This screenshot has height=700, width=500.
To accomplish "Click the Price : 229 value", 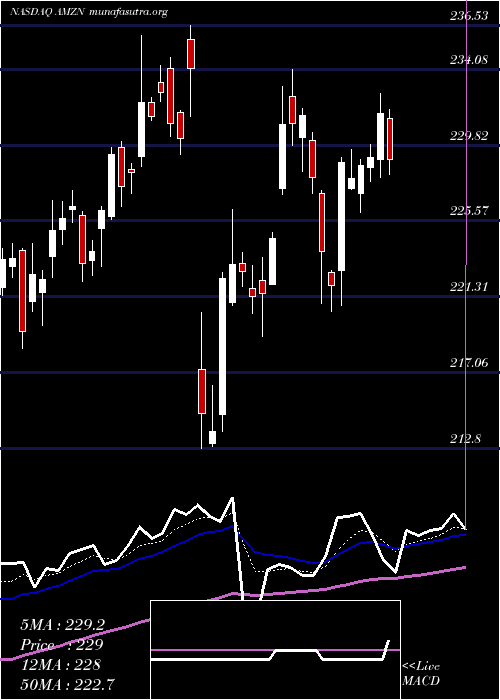I will coord(62,645).
